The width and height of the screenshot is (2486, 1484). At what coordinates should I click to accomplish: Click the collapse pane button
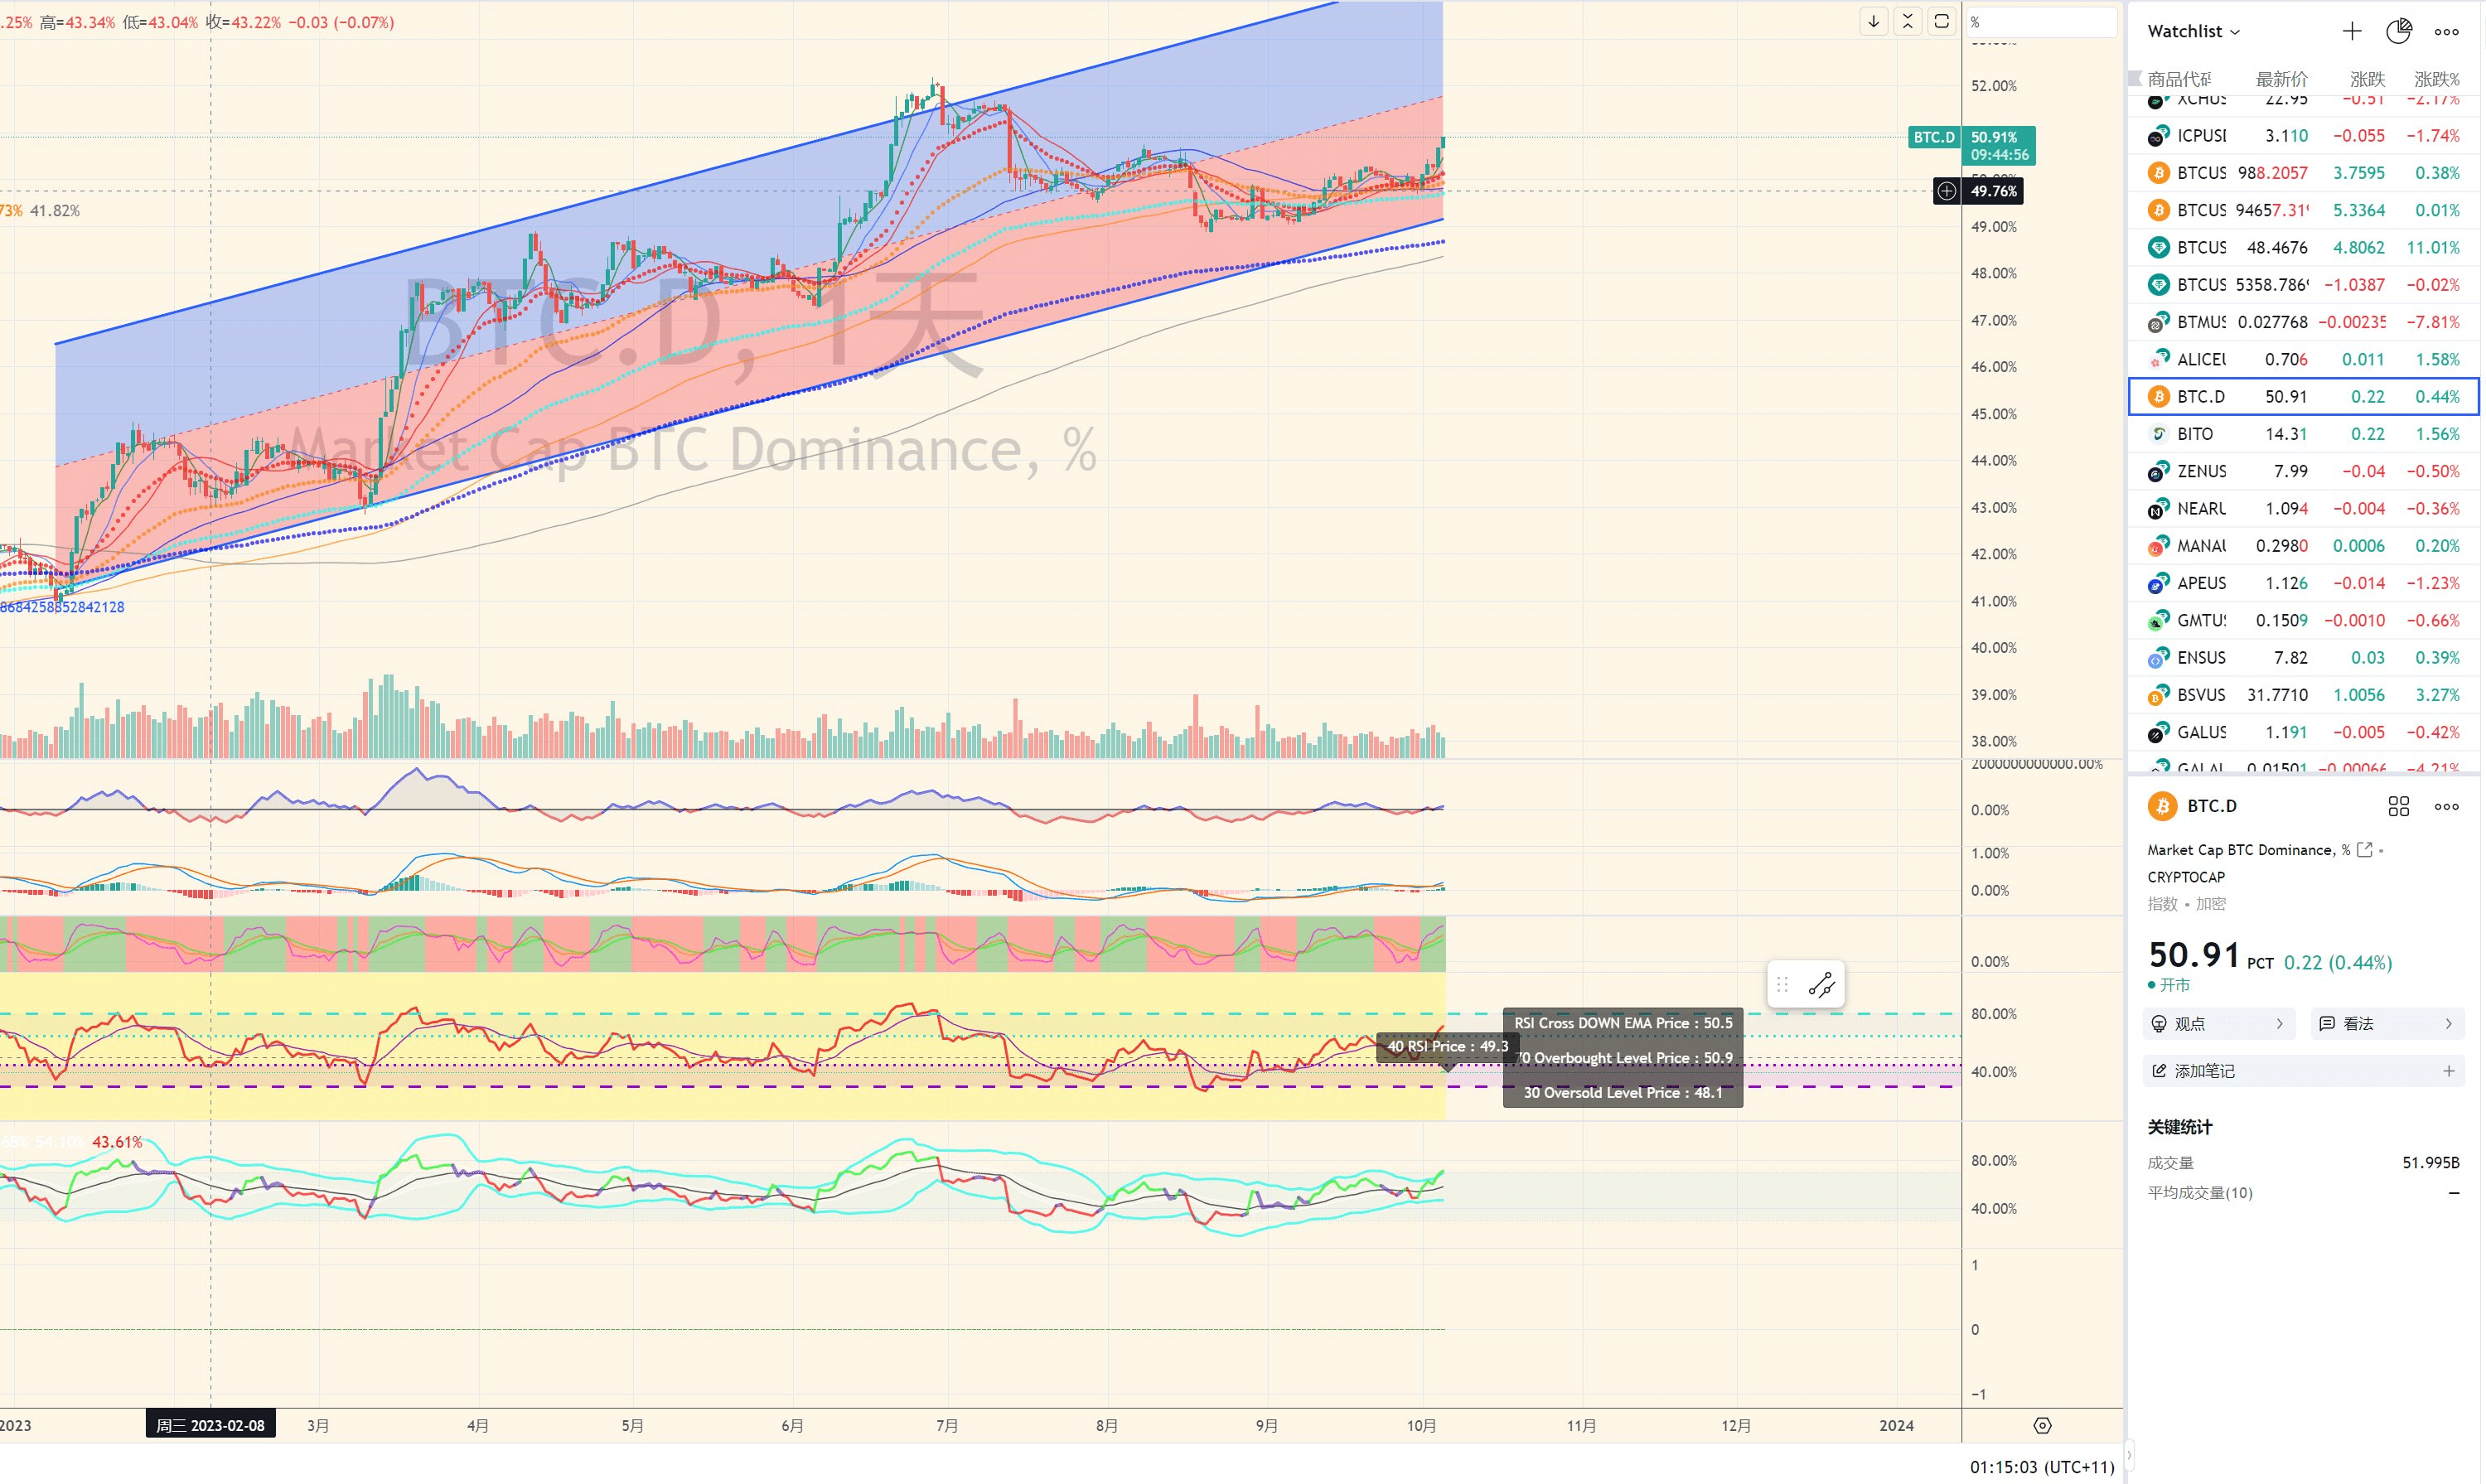pos(1907,21)
